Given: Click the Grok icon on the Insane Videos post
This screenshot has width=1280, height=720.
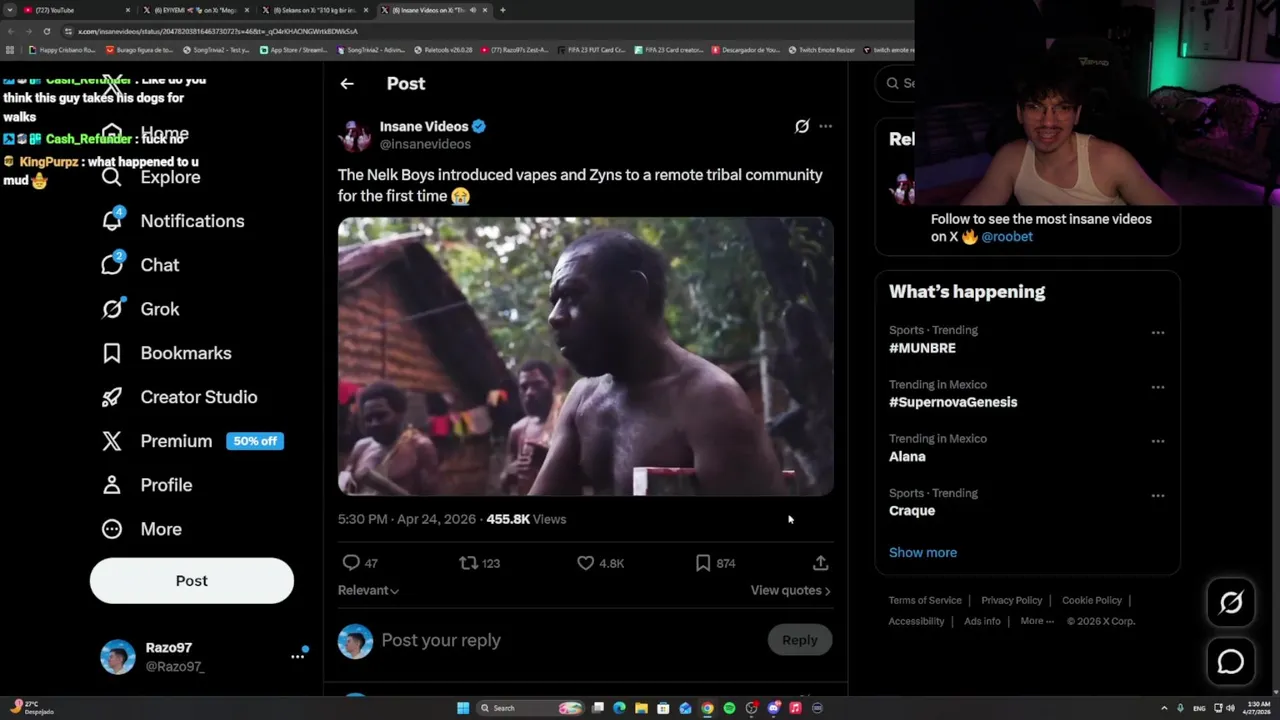Looking at the screenshot, I should [x=802, y=126].
